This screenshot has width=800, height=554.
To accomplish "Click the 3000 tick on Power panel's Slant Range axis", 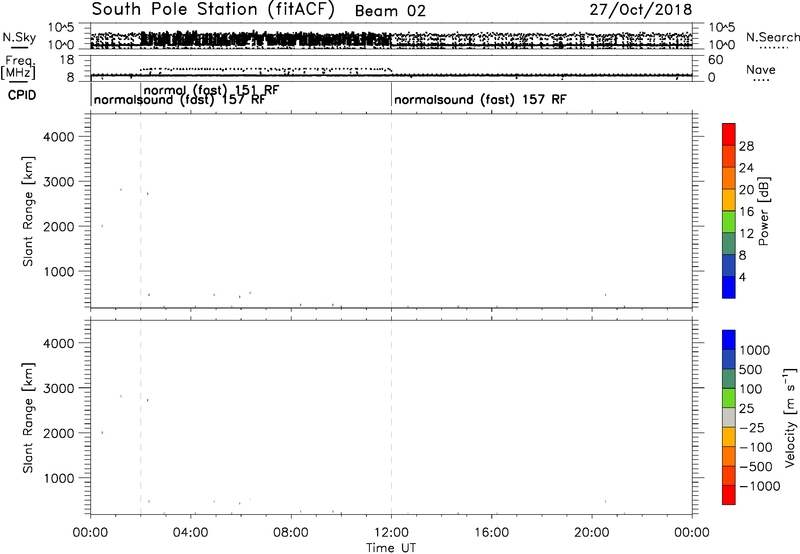I will 59,182.
